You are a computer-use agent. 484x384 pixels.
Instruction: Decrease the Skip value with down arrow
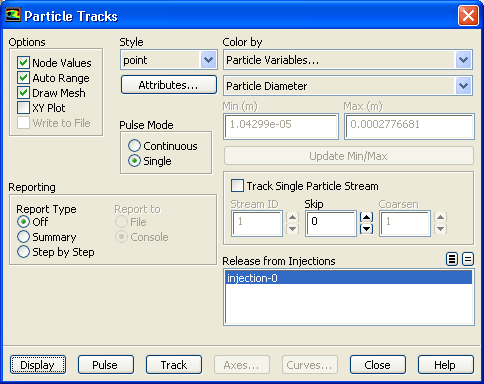366,229
